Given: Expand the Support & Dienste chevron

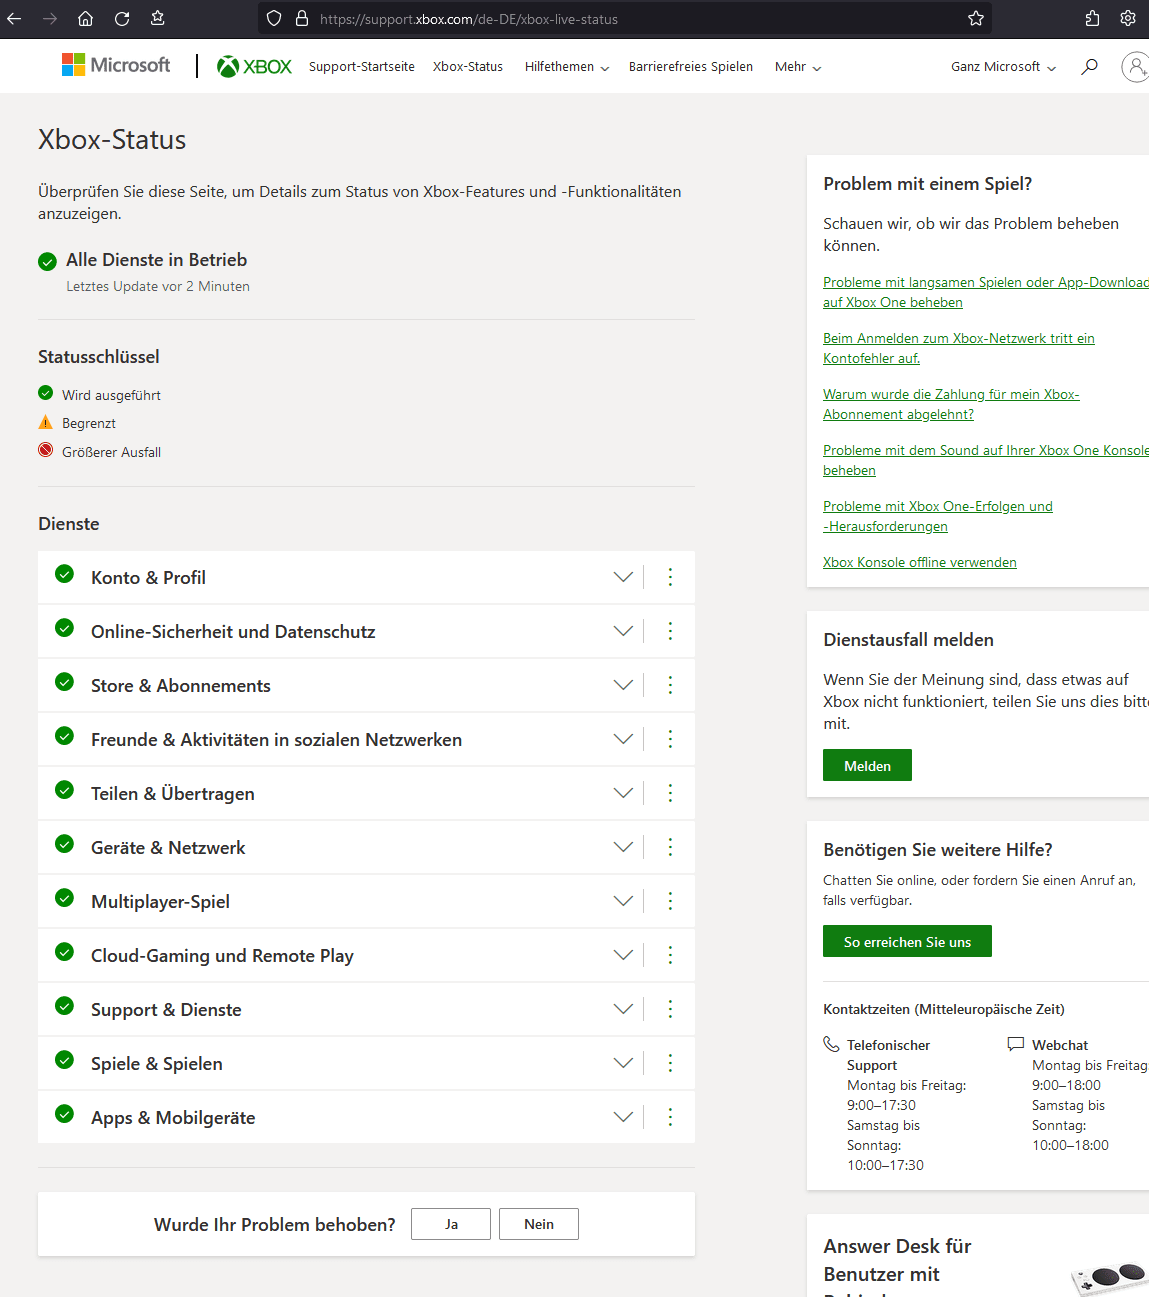Looking at the screenshot, I should [623, 1009].
